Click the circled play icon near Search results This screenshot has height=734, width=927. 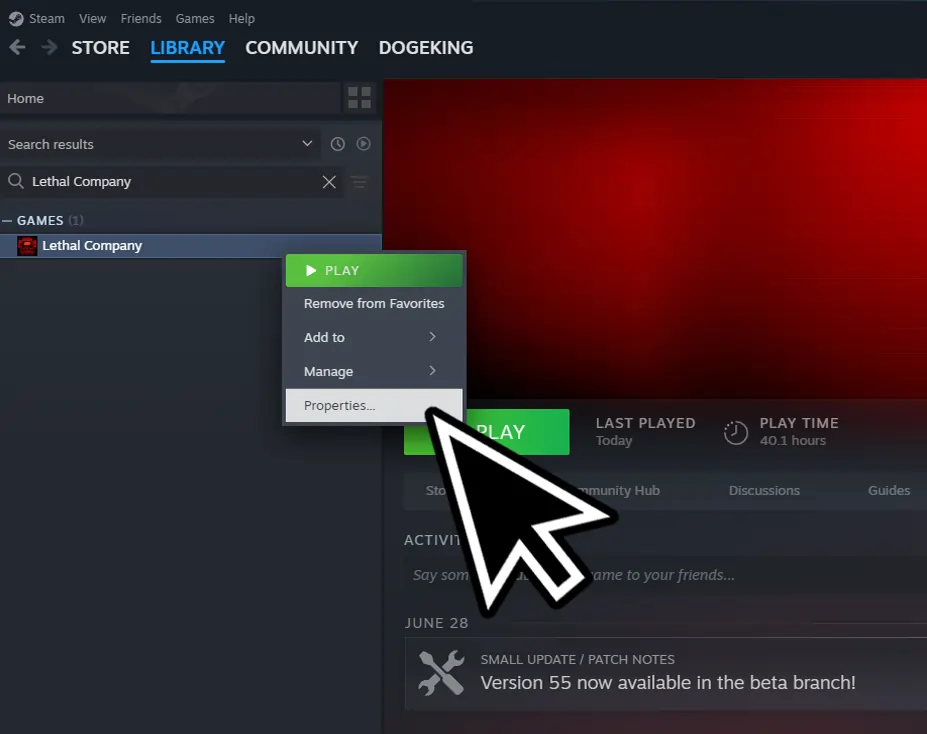point(363,144)
